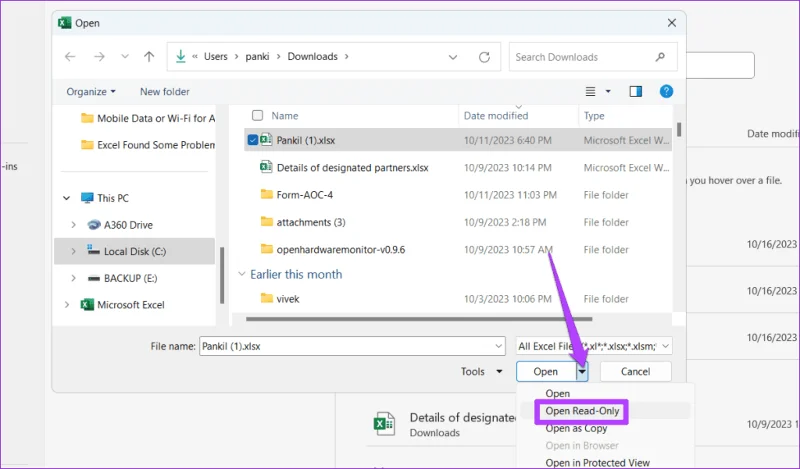Refresh the Downloads folder view
The width and height of the screenshot is (800, 469).
coord(484,57)
